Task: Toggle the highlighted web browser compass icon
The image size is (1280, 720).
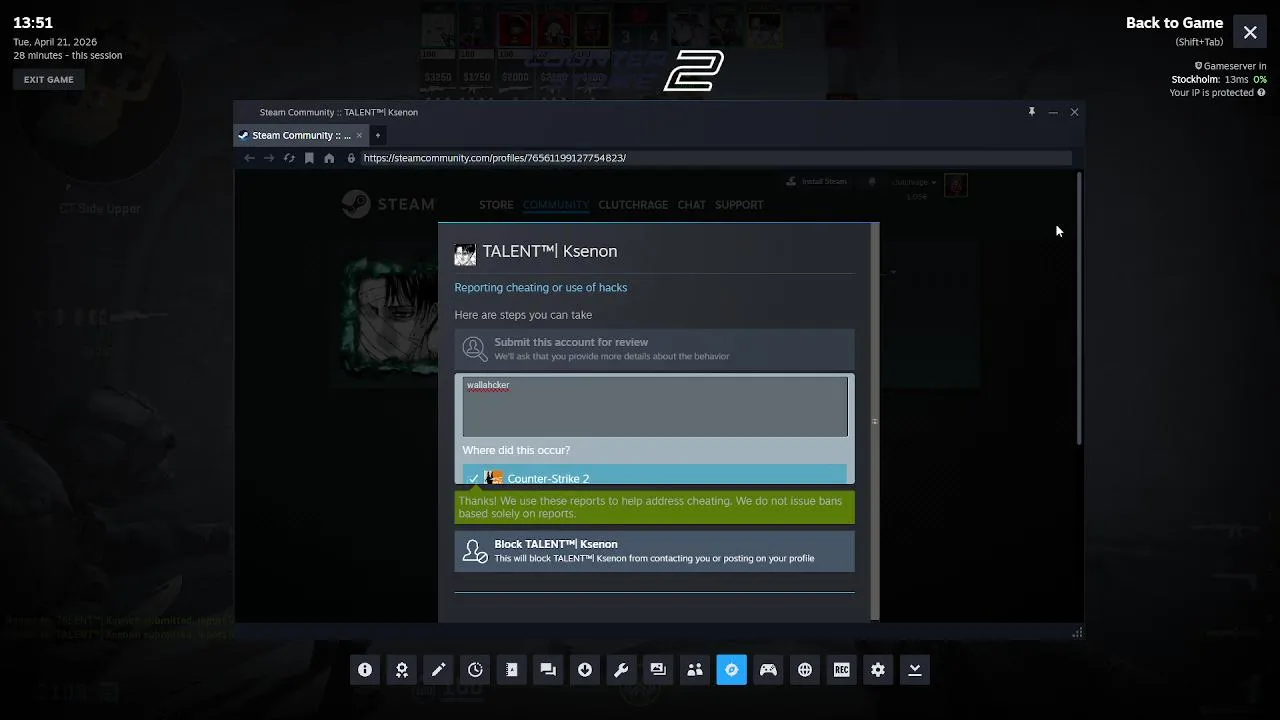Action: click(x=731, y=670)
